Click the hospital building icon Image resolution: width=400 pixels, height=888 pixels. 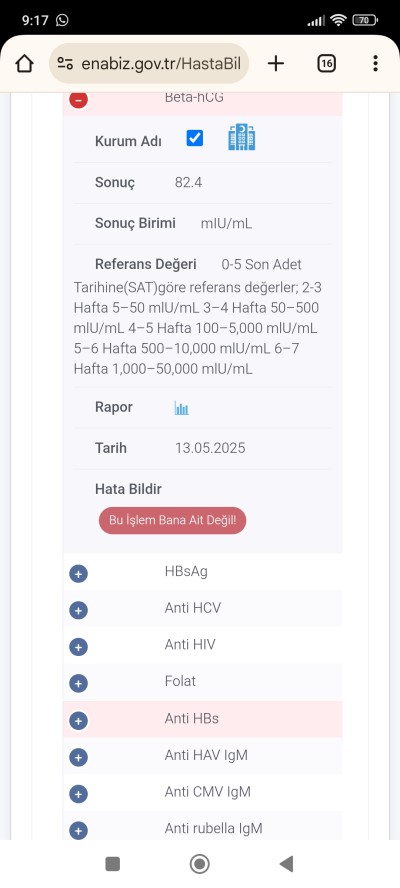tap(241, 138)
